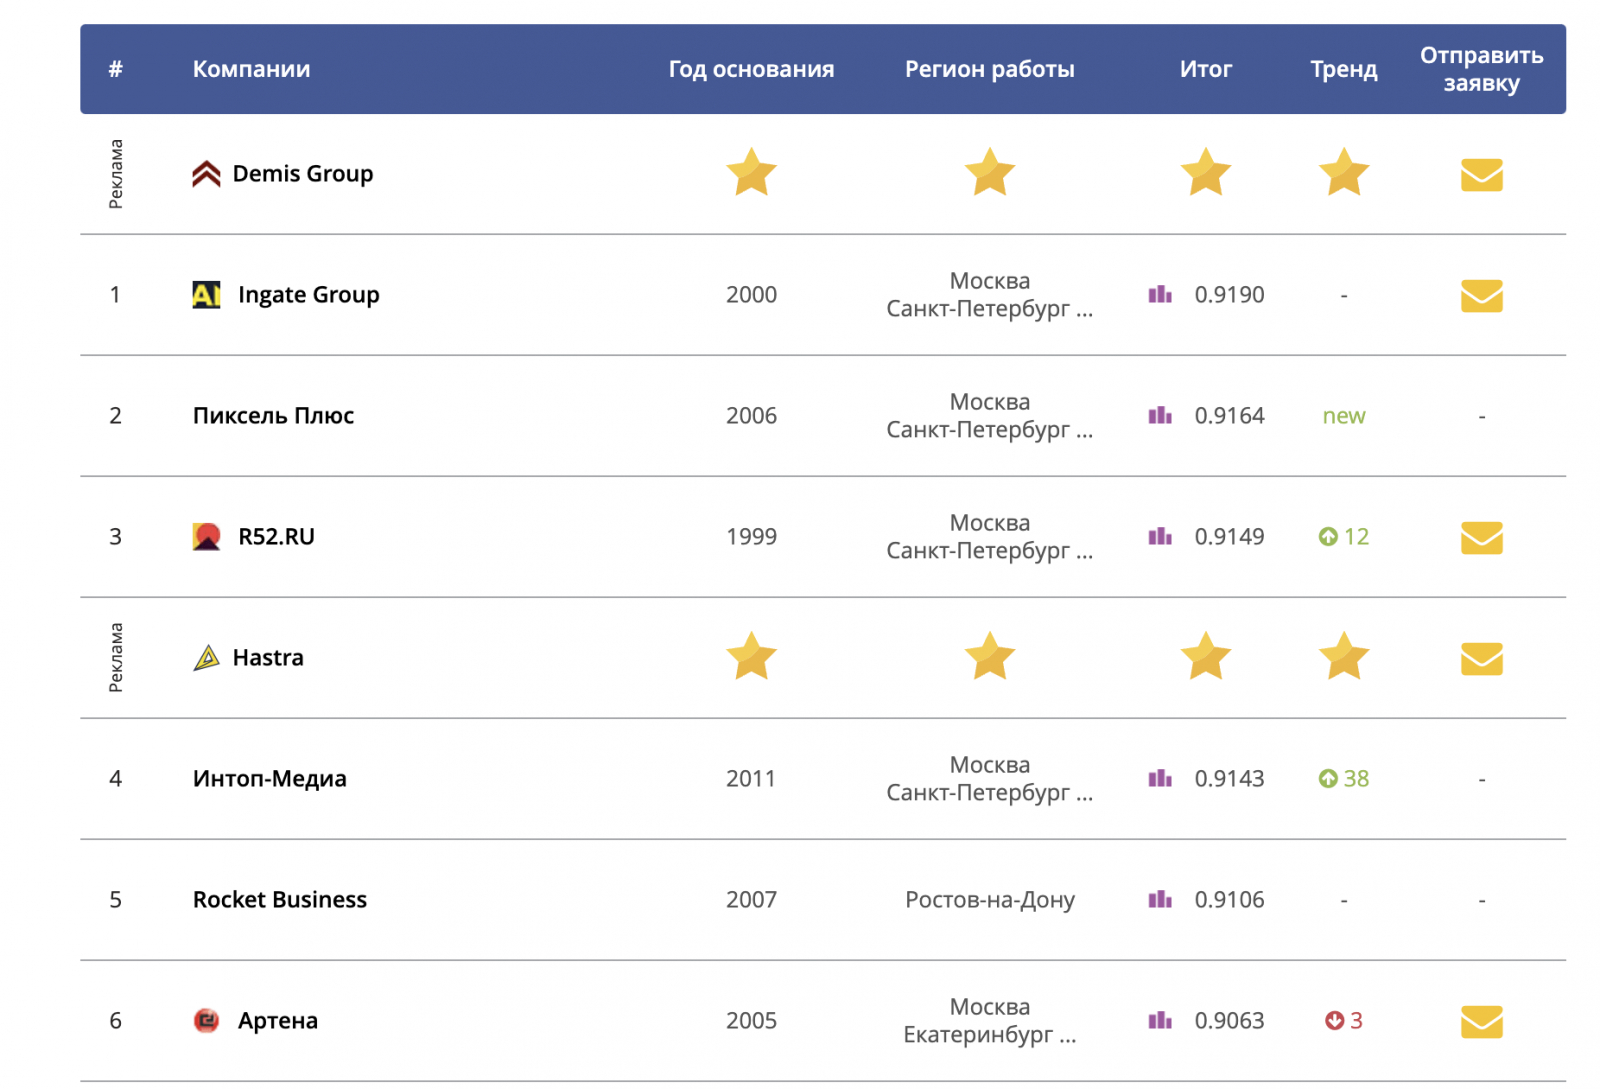The height and width of the screenshot is (1089, 1600).
Task: Expand truncated region list for Артена
Action: click(1066, 1036)
